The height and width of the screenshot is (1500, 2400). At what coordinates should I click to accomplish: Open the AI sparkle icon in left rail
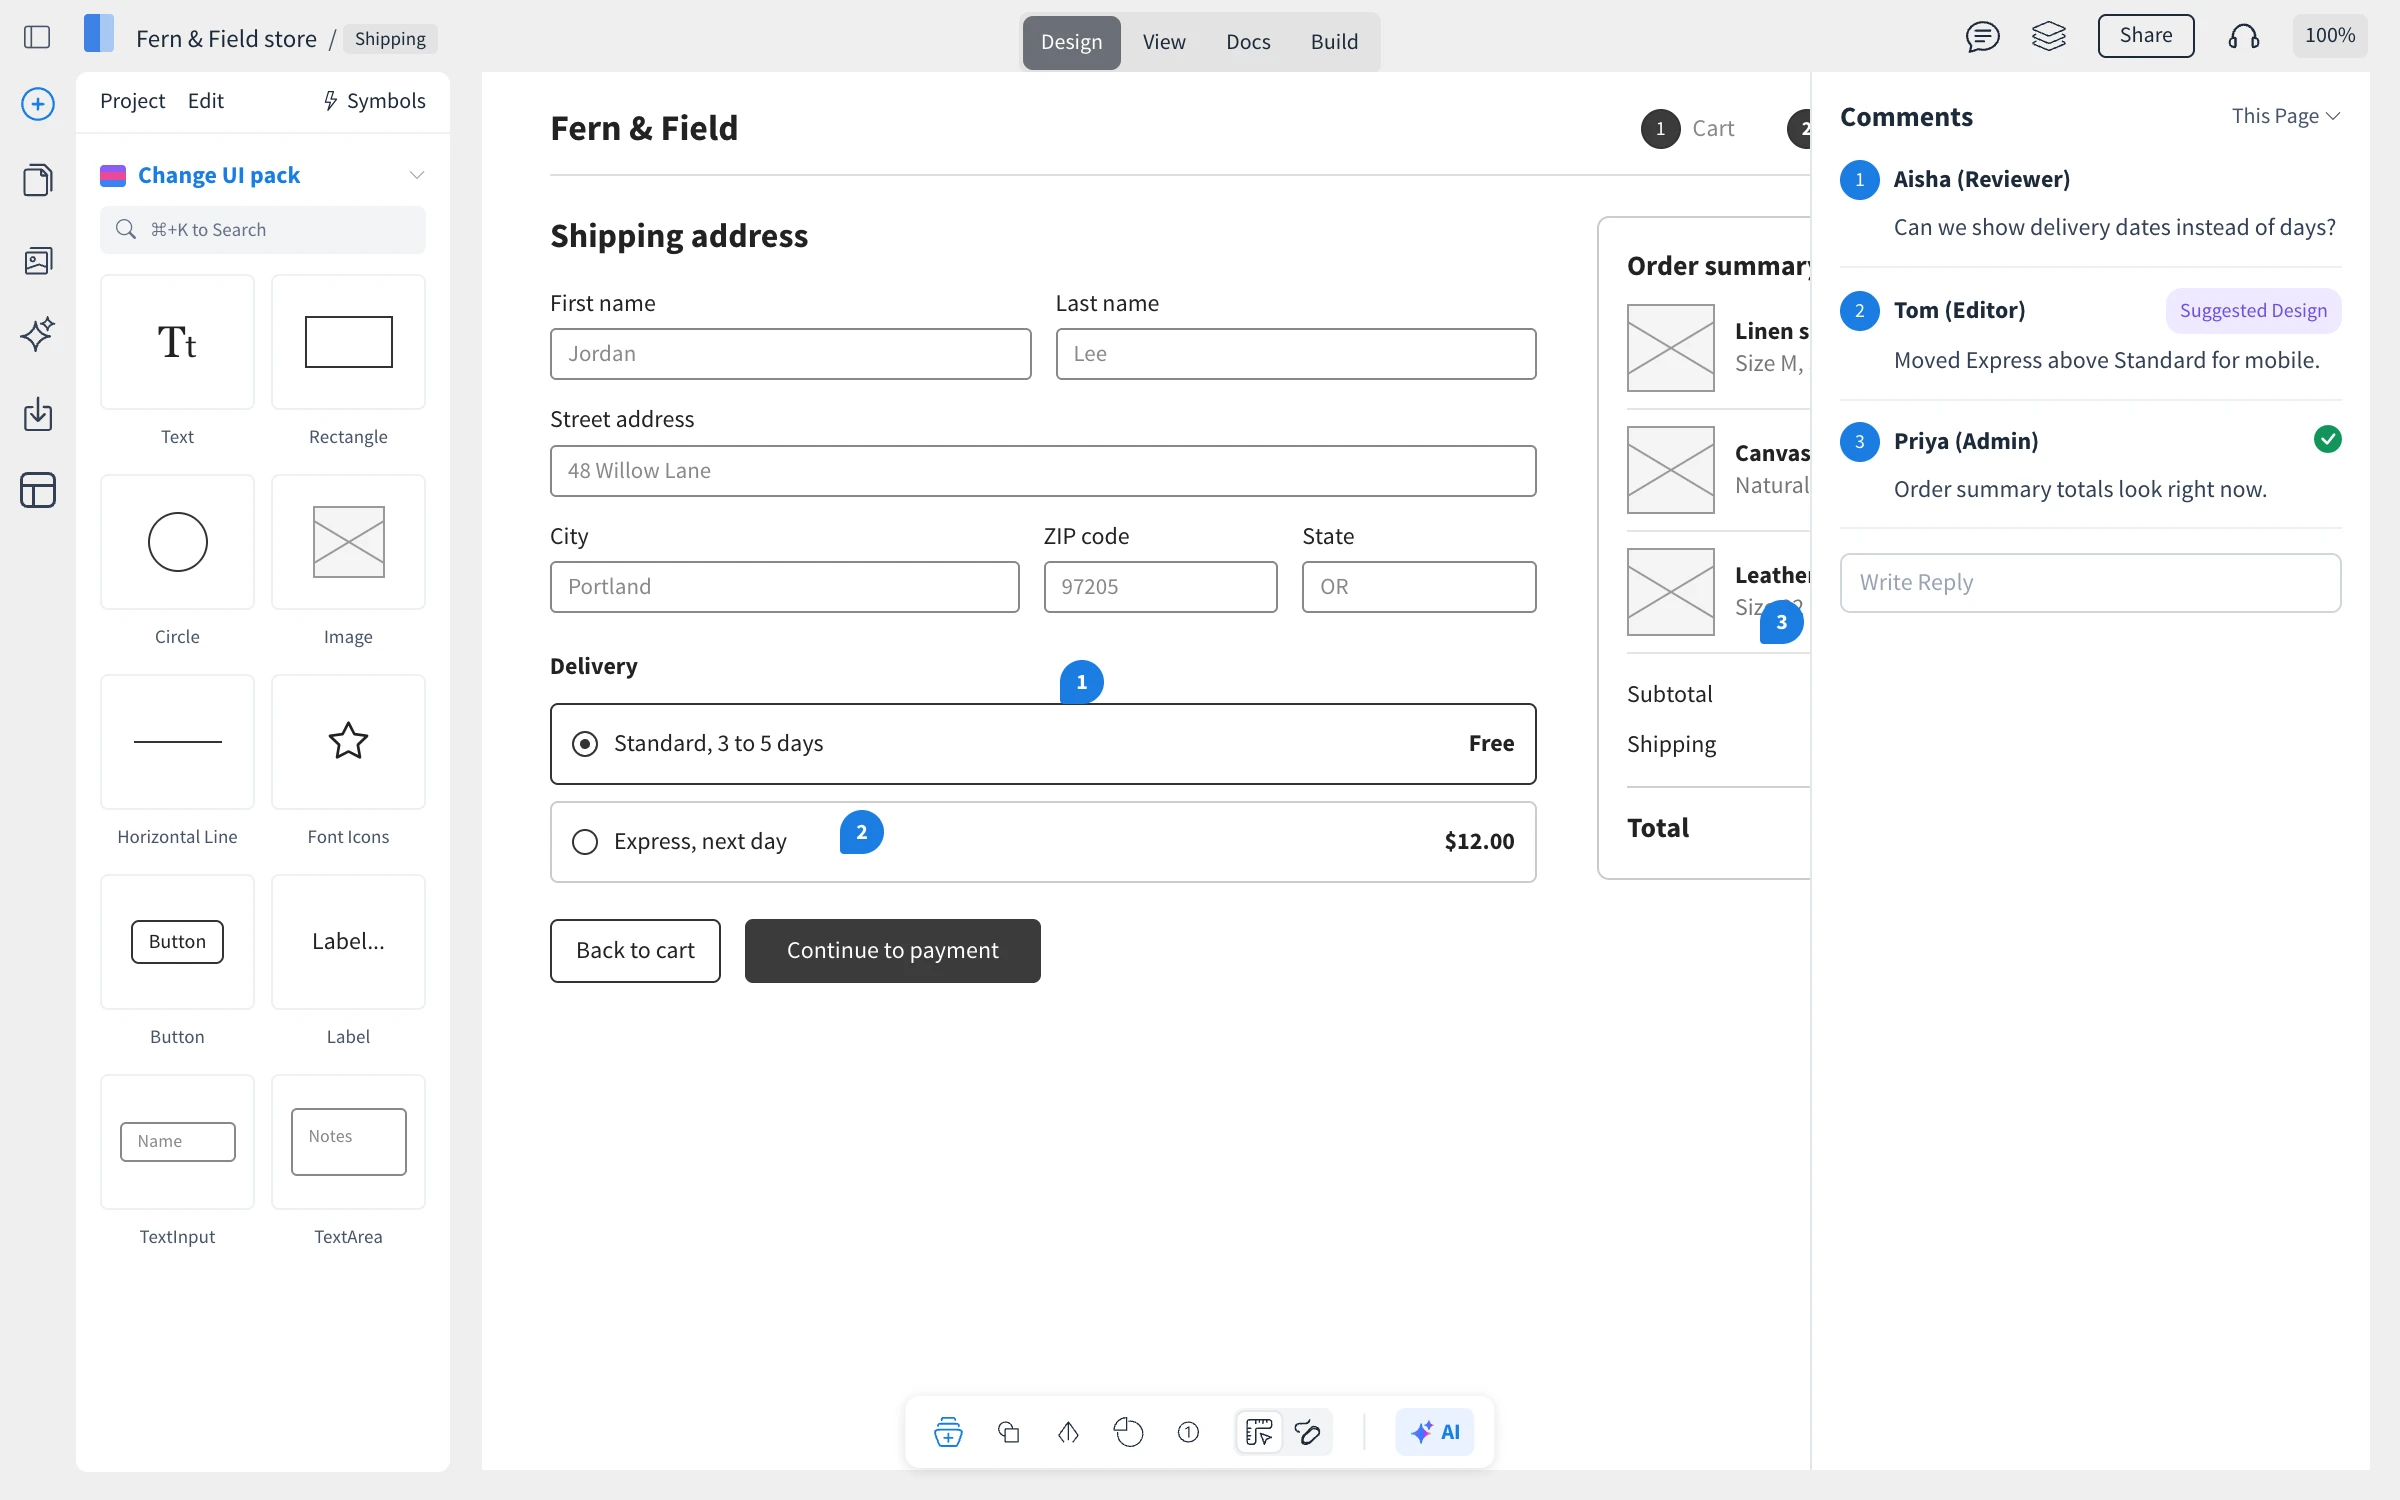click(x=38, y=334)
